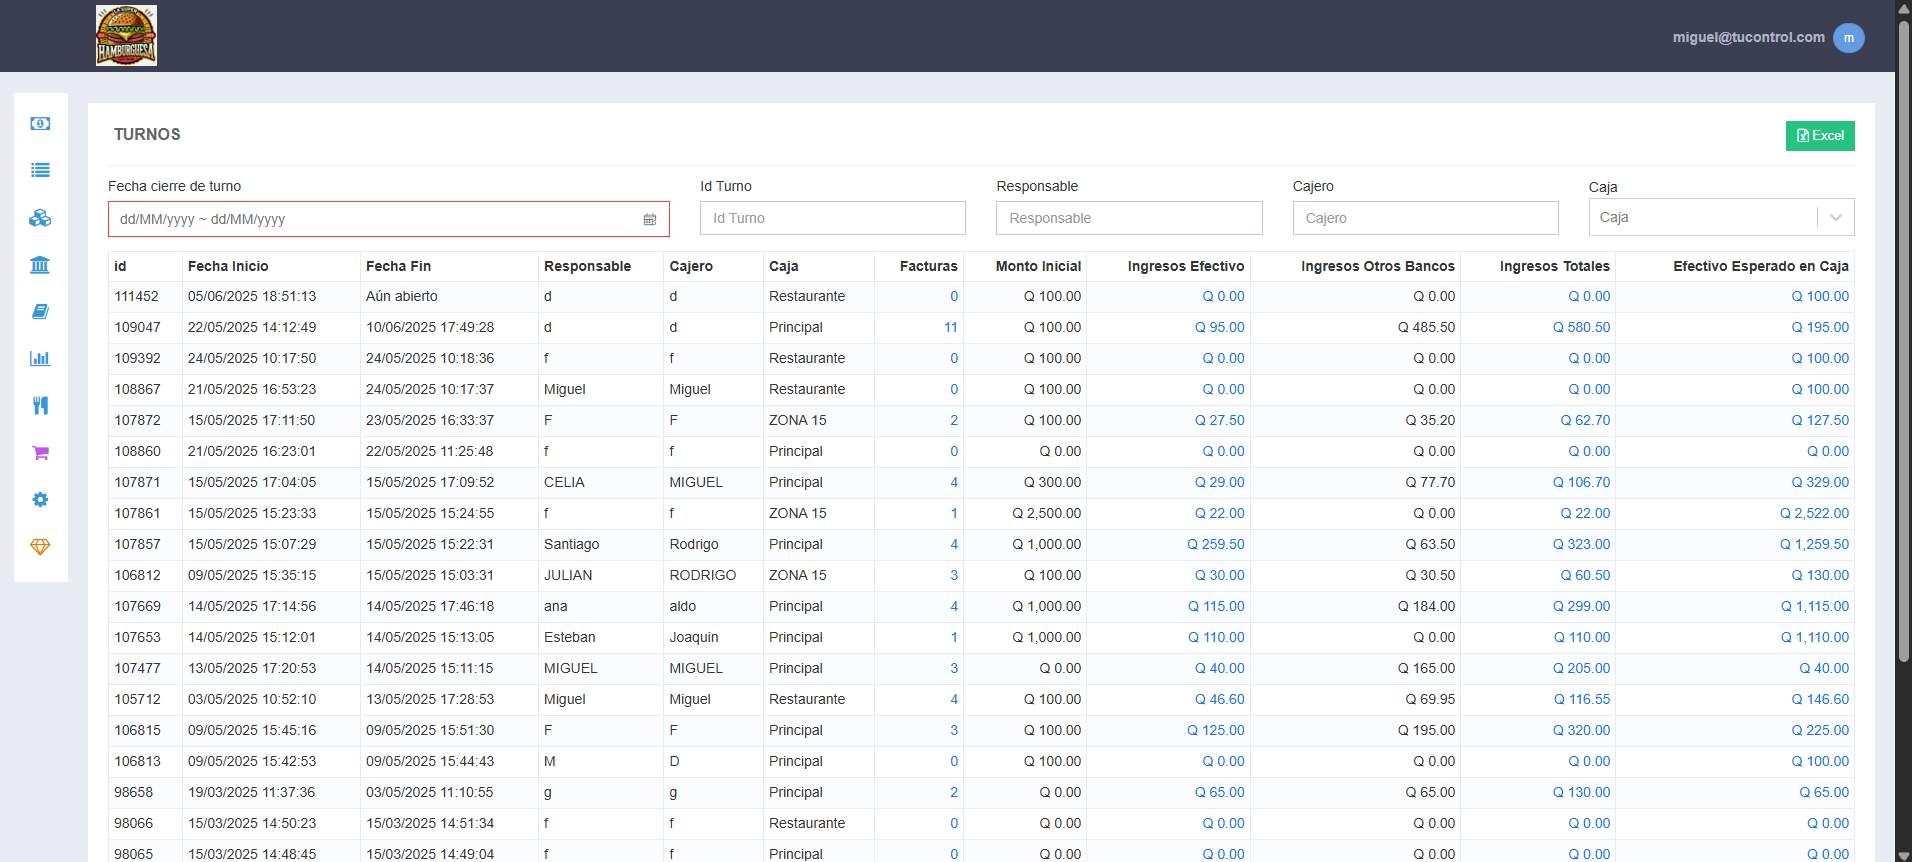
Task: Open the fork and knife restaurant icon
Action: [40, 405]
